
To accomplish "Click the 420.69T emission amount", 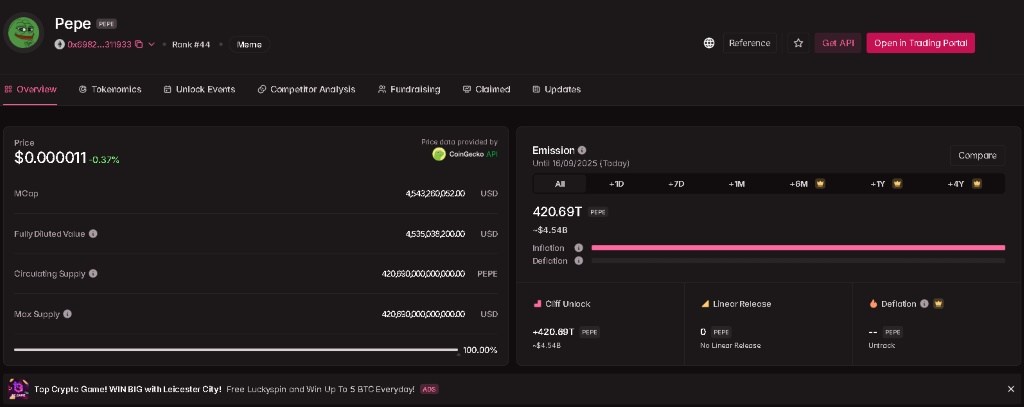I will [x=558, y=212].
